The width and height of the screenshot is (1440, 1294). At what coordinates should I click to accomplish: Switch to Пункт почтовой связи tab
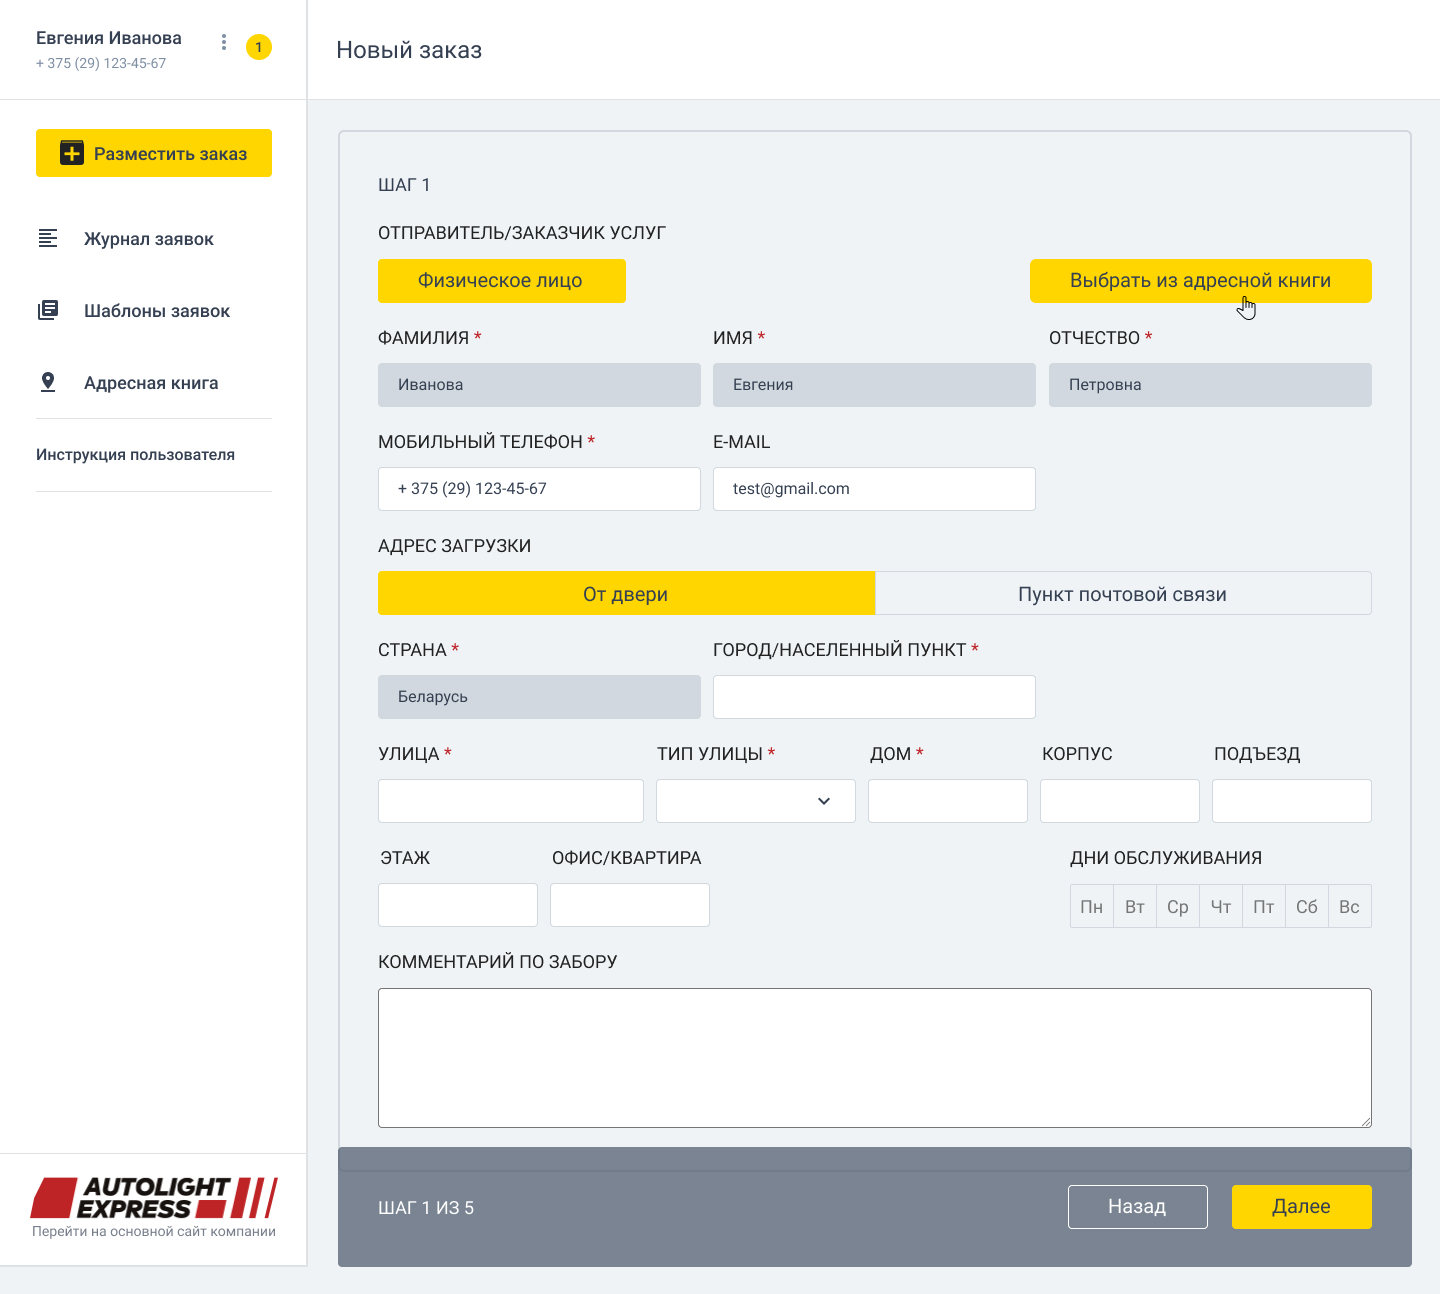[1122, 594]
